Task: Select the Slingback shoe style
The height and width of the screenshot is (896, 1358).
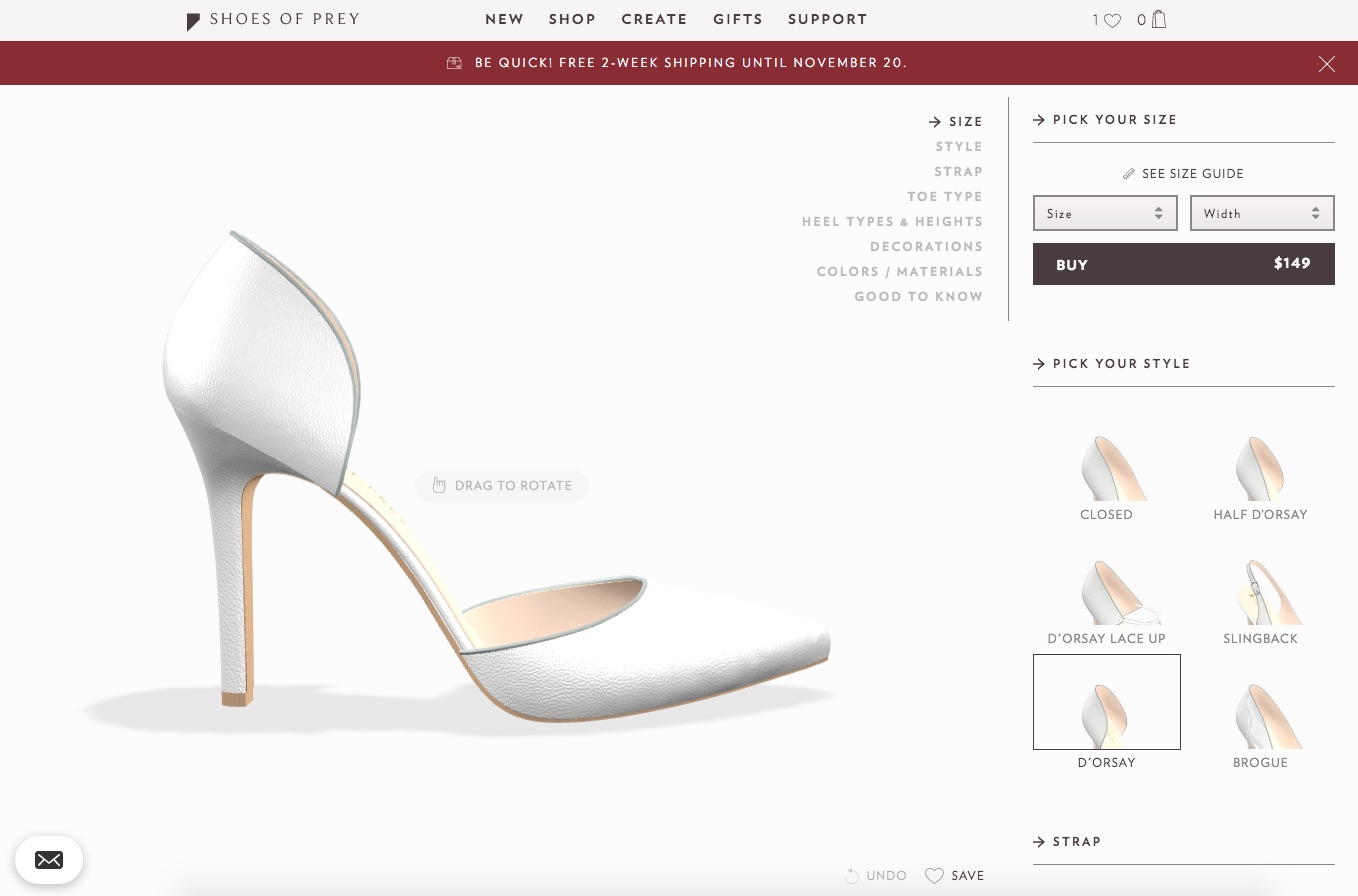Action: (x=1260, y=601)
